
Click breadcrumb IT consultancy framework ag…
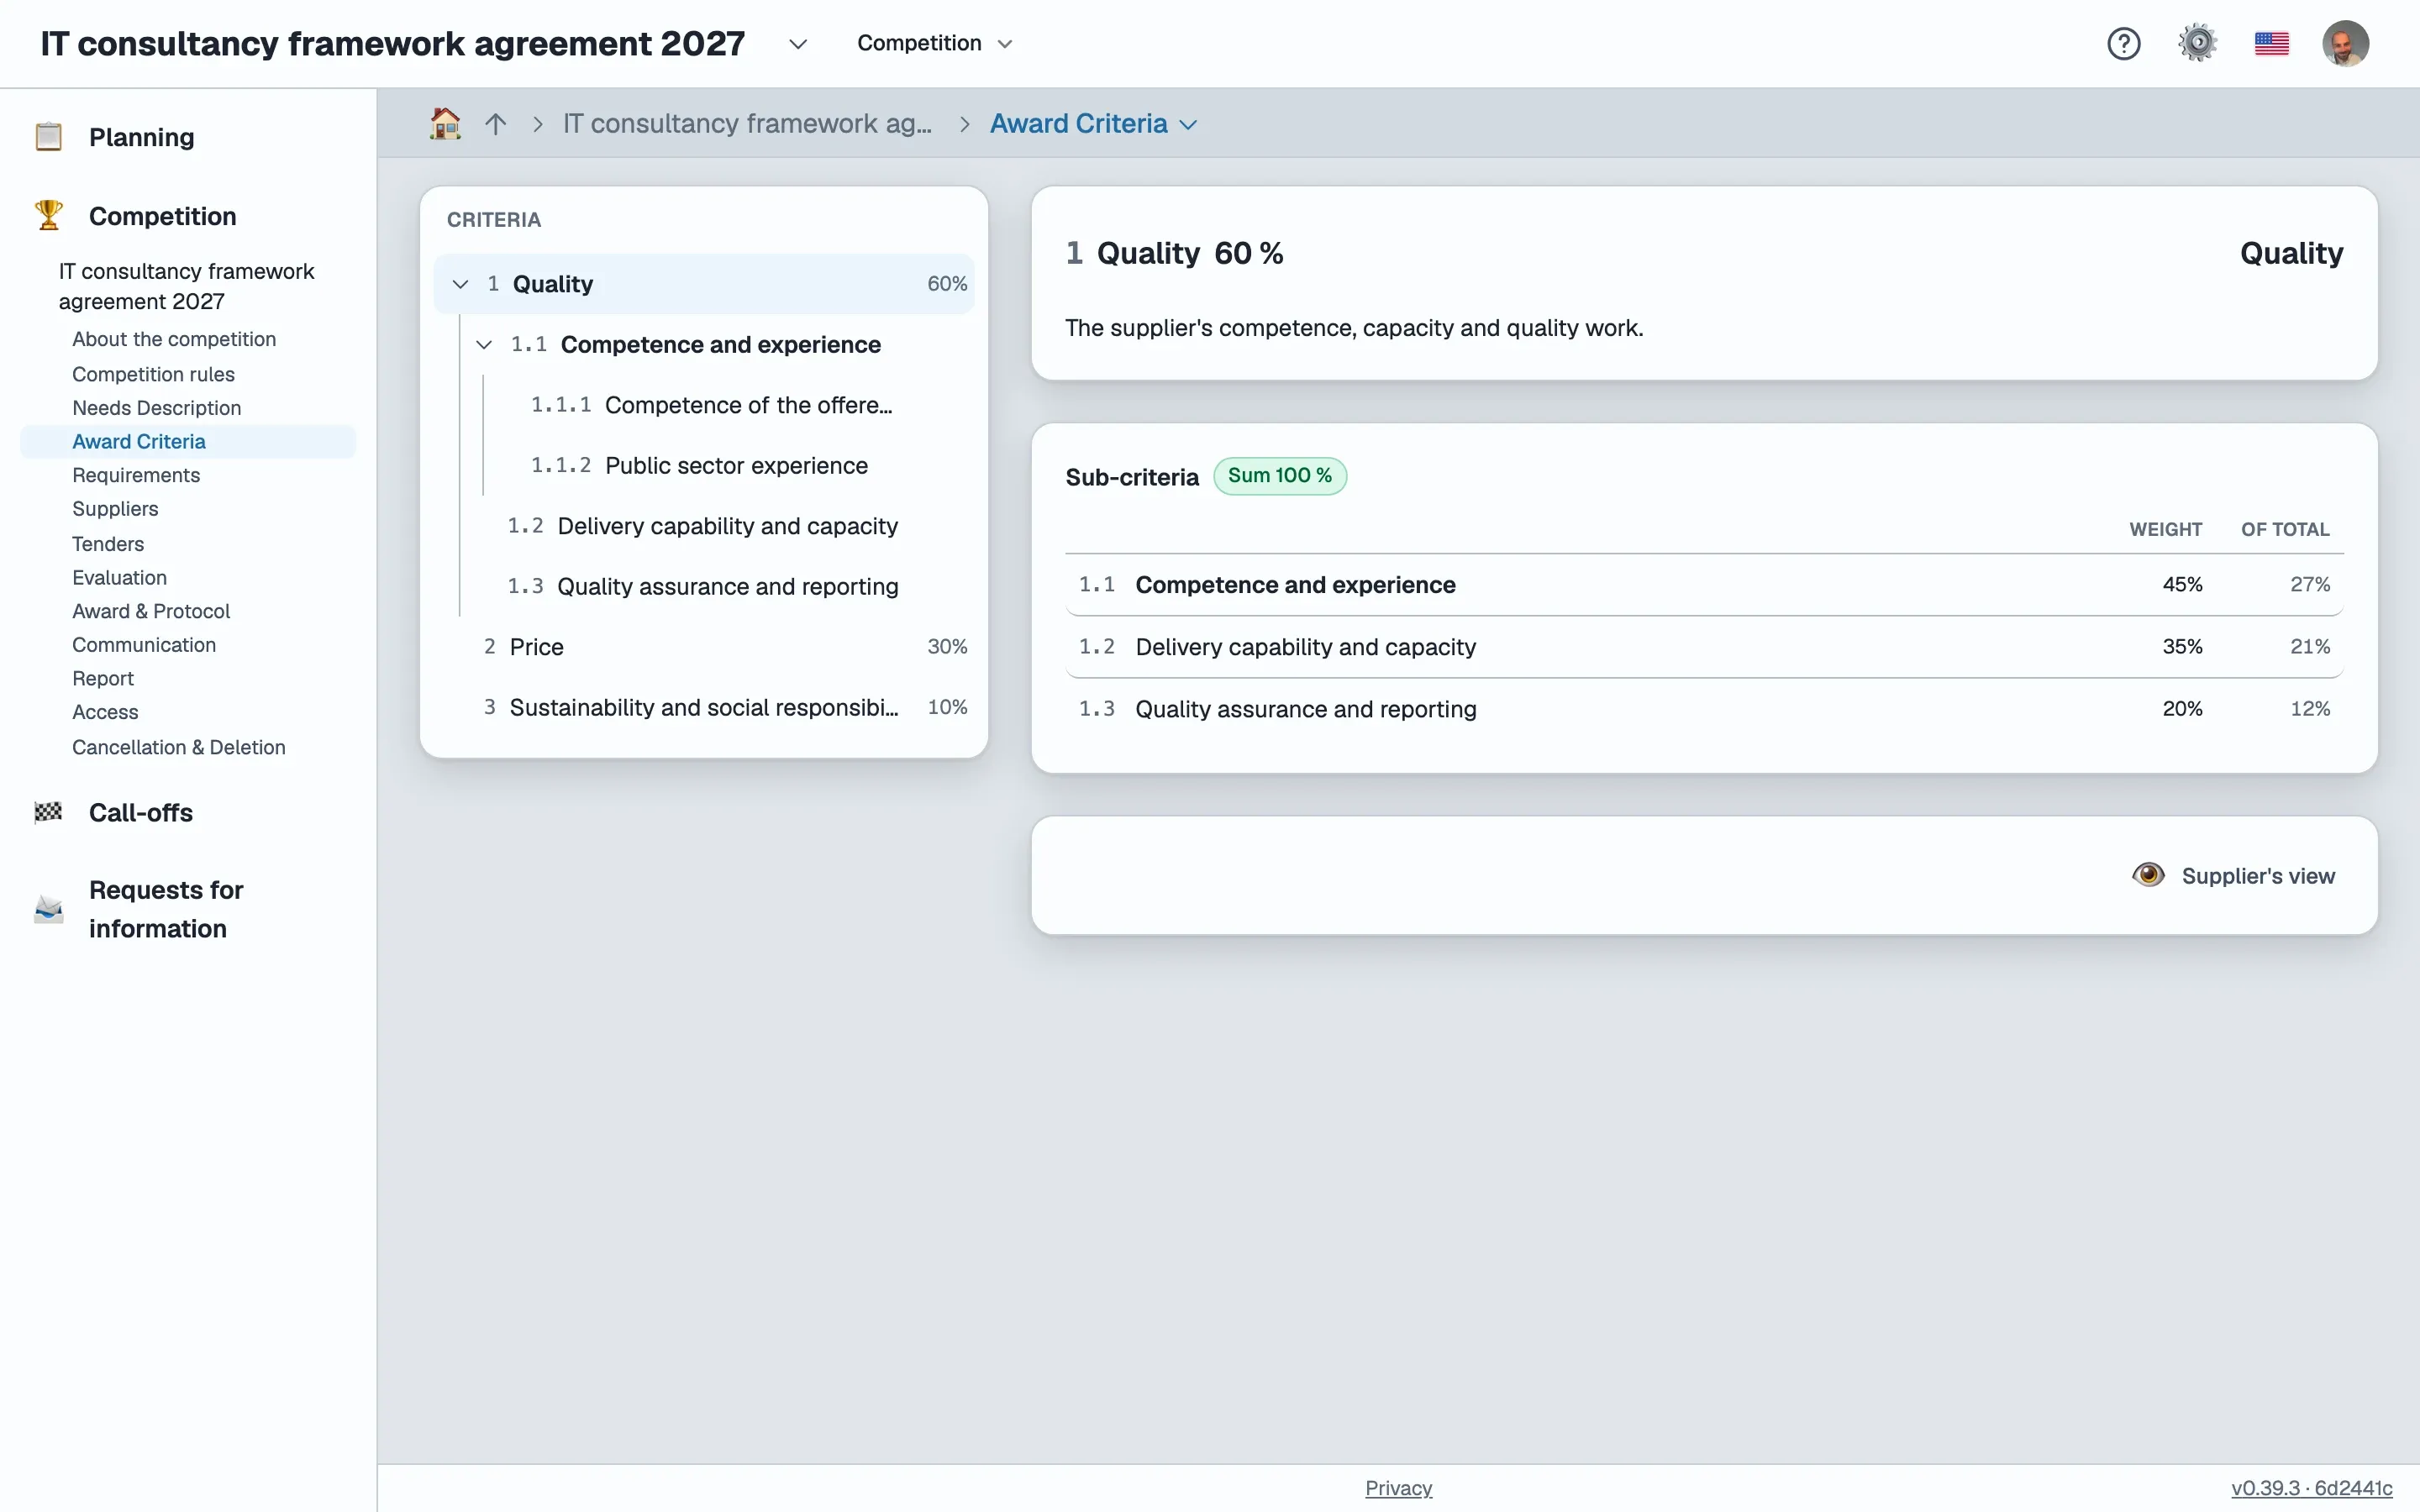(x=747, y=123)
